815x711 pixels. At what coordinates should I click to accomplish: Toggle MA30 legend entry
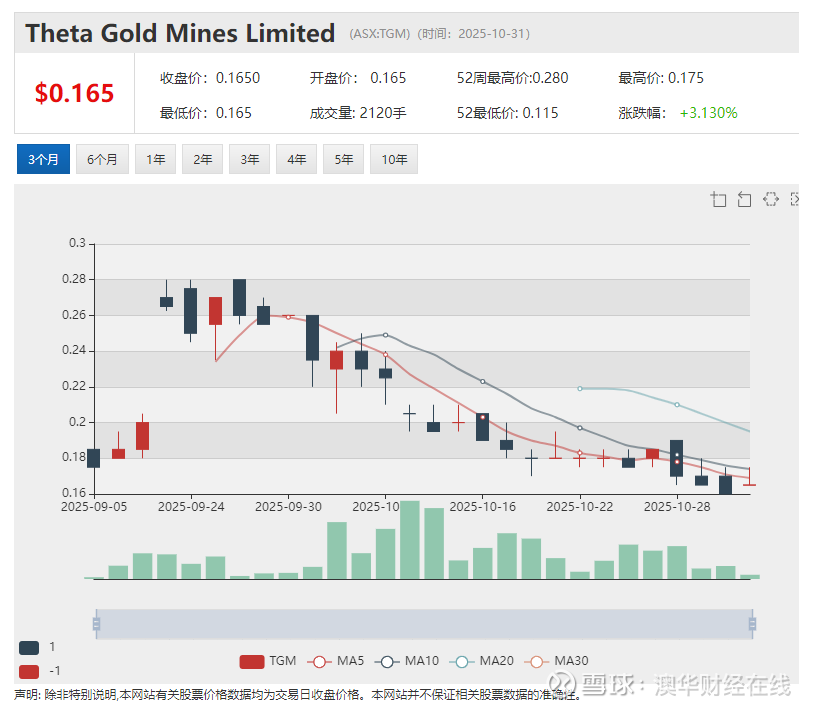point(556,661)
